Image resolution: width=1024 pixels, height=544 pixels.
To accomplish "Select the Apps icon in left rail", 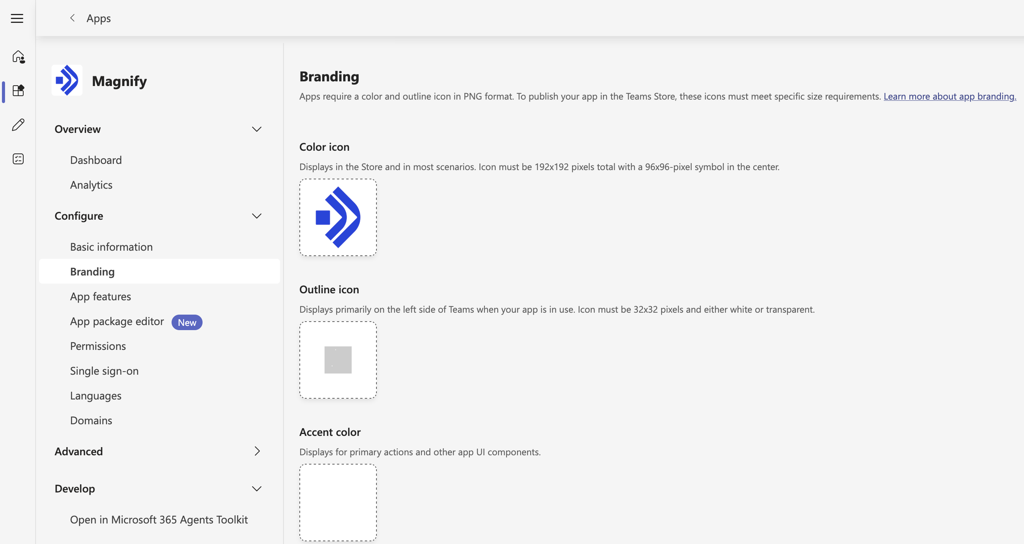I will [x=18, y=91].
